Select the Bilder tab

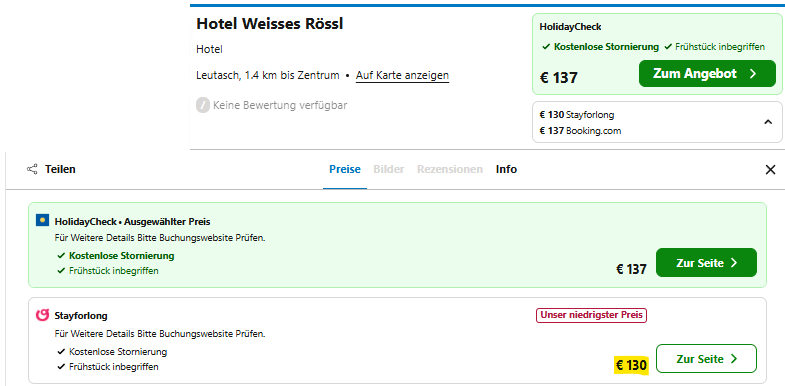[388, 169]
